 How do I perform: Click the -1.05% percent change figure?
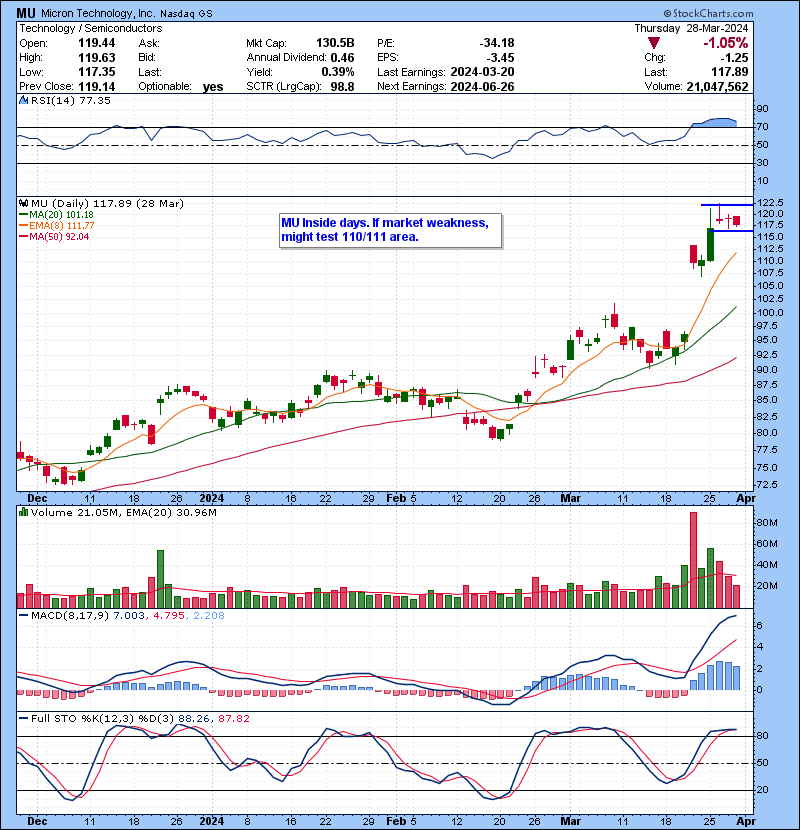[x=725, y=43]
